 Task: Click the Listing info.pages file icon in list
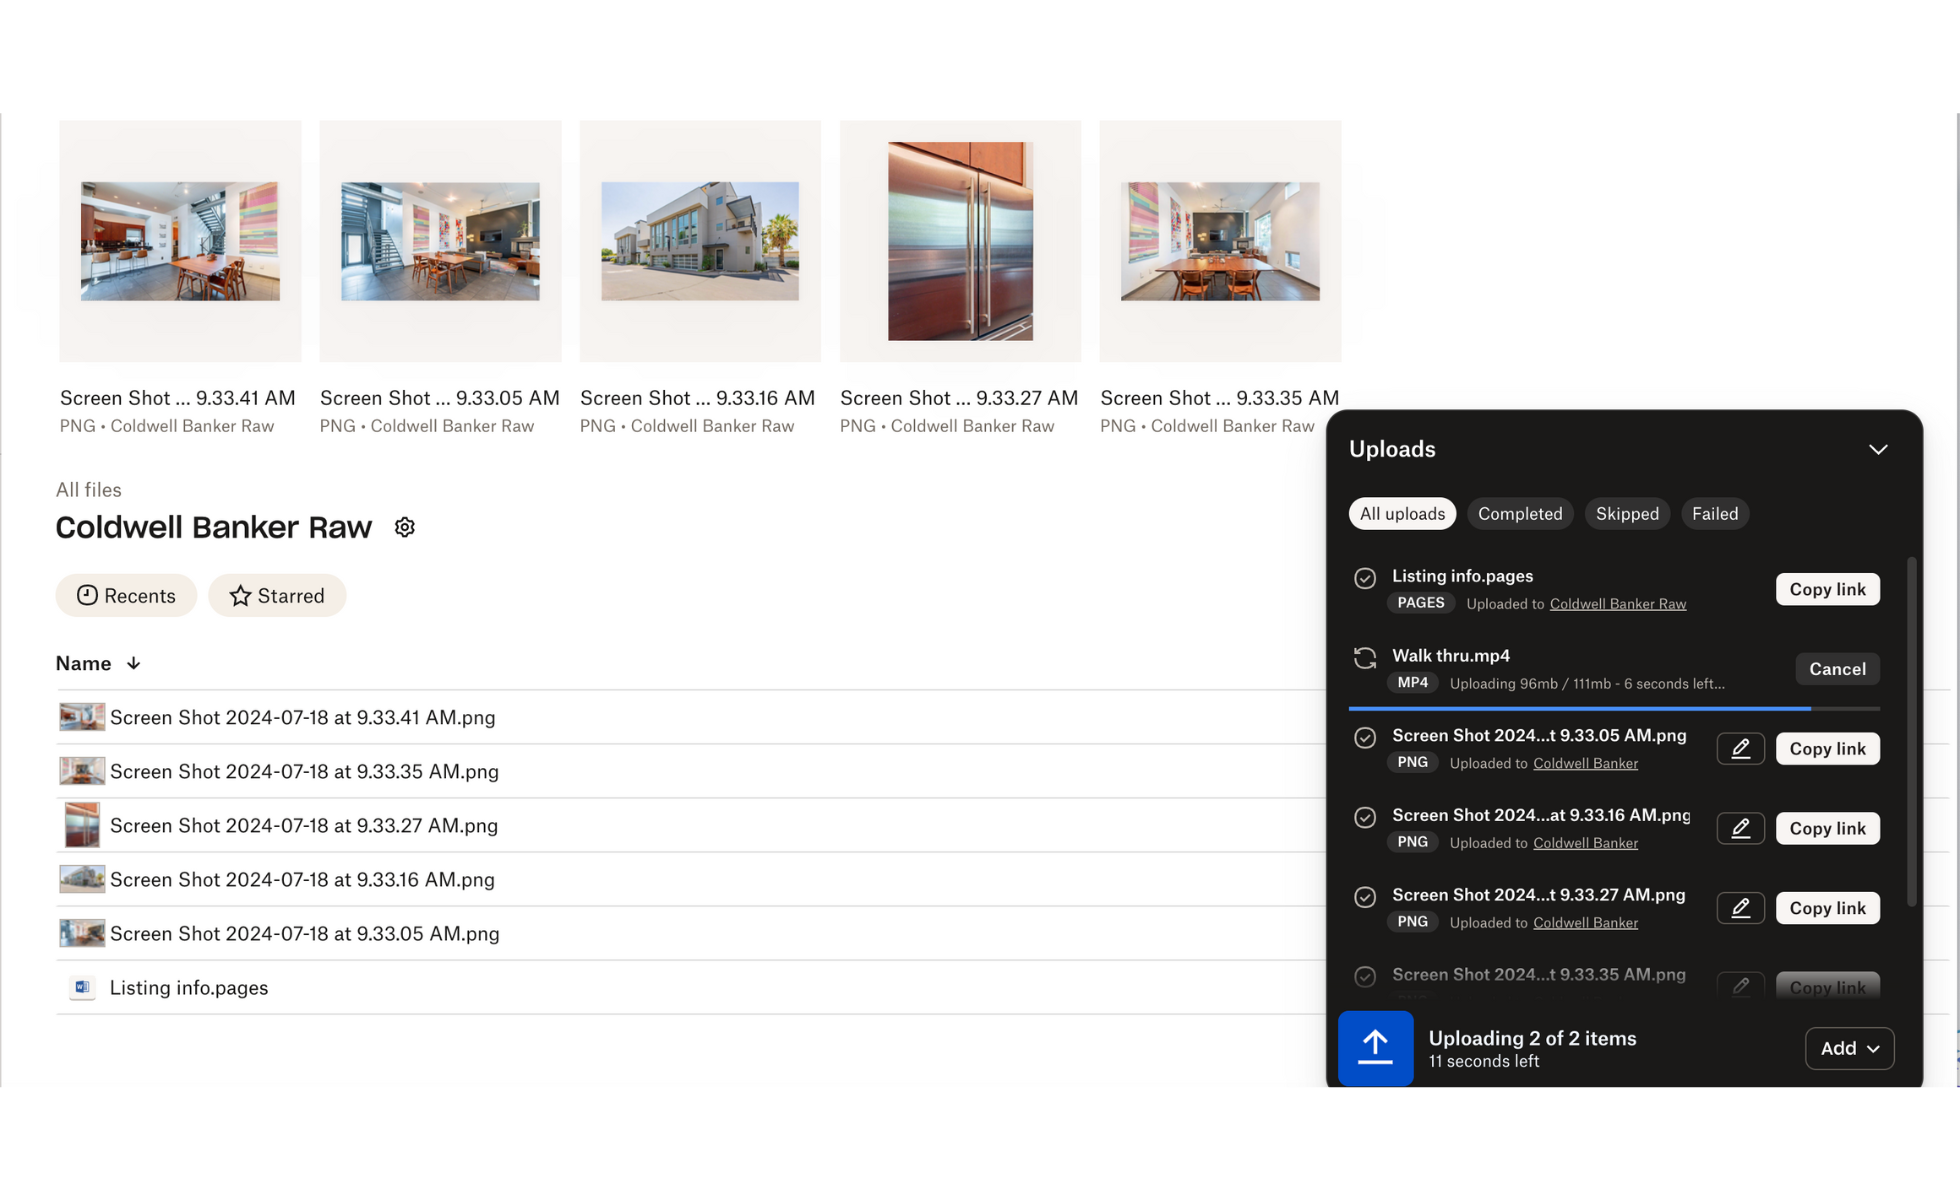82,988
